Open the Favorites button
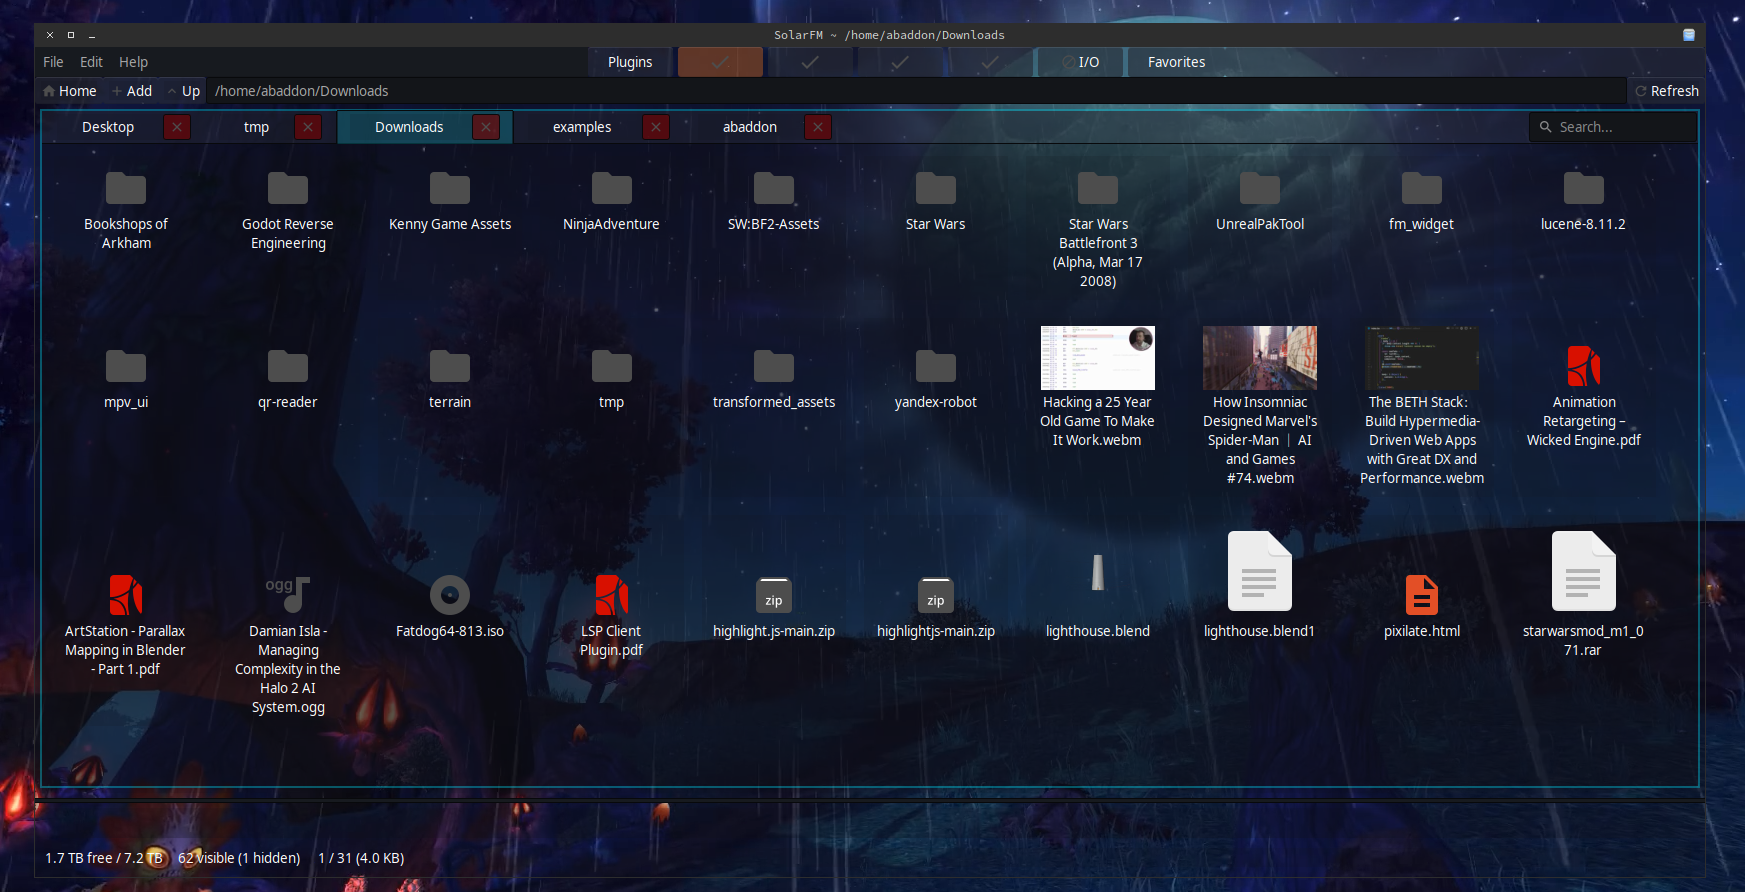Image resolution: width=1745 pixels, height=892 pixels. [1176, 62]
